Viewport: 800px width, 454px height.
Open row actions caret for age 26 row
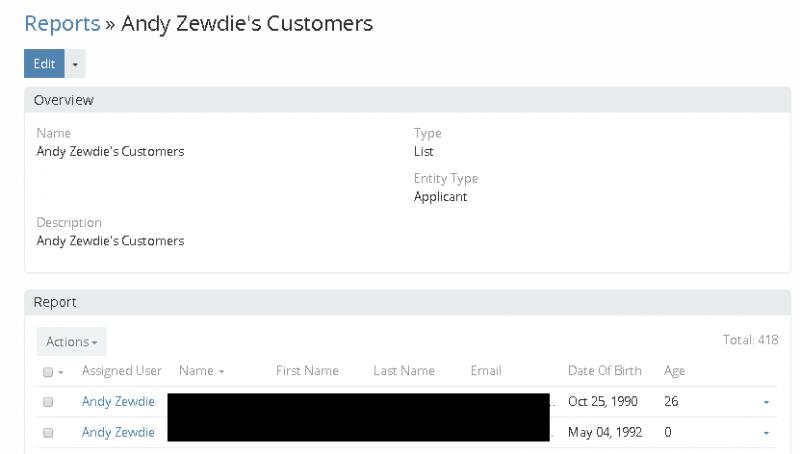point(766,402)
